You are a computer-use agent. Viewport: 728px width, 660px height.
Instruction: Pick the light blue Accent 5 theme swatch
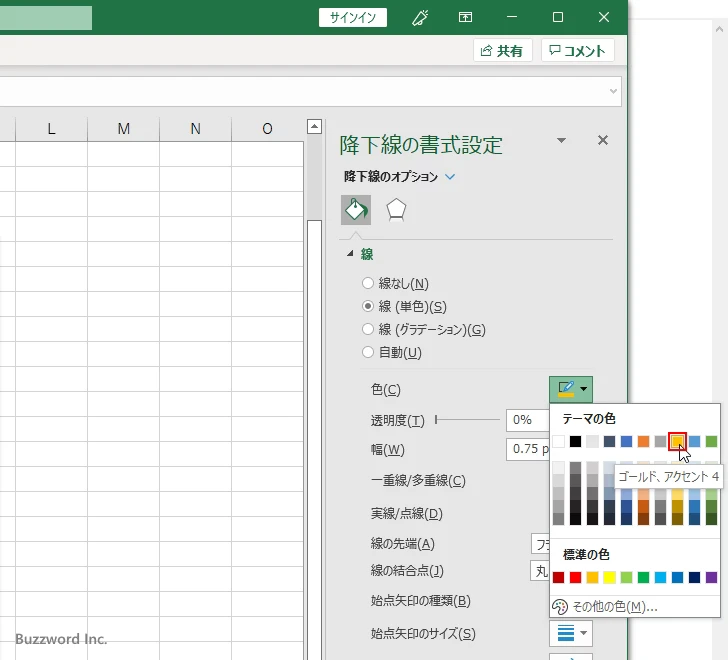click(695, 441)
